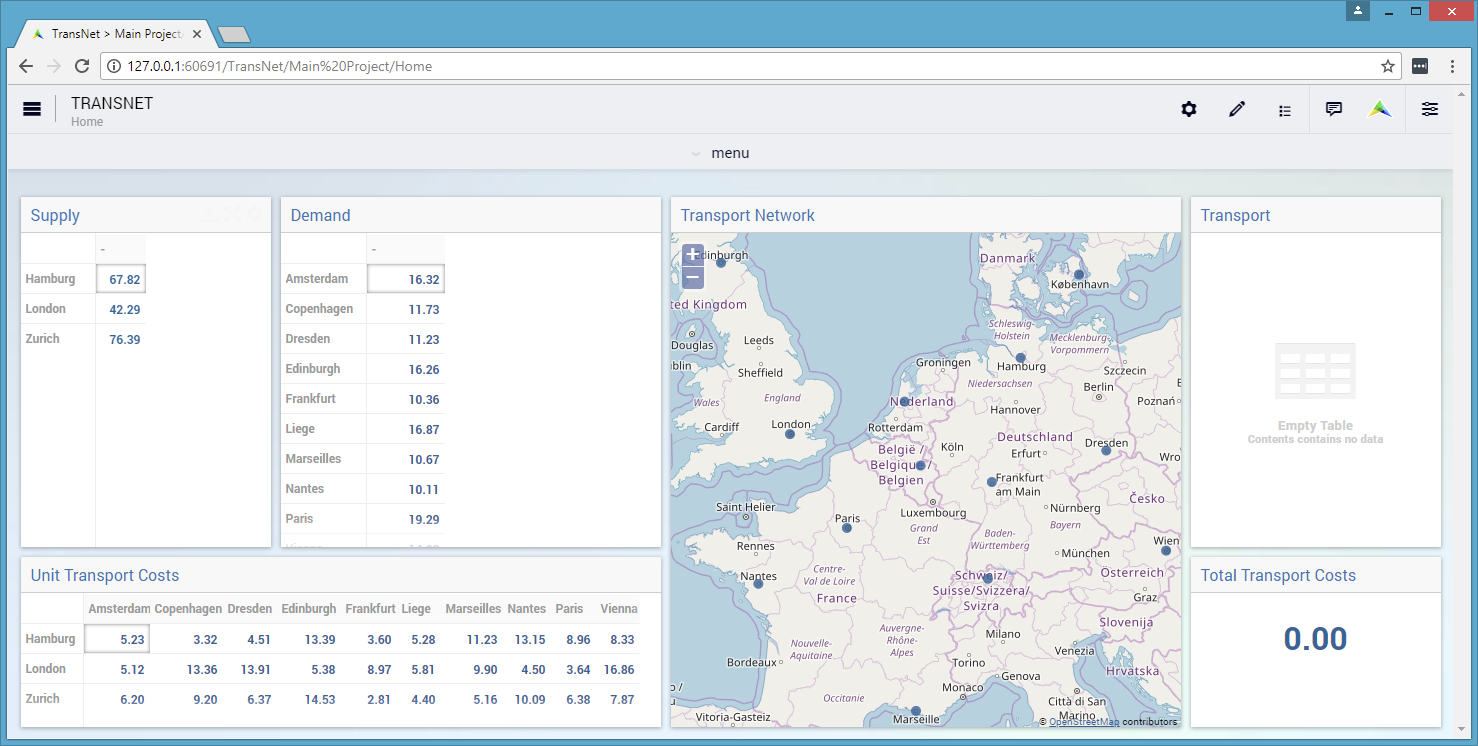
Task: Select the Marseille node on the map
Action: [x=915, y=711]
